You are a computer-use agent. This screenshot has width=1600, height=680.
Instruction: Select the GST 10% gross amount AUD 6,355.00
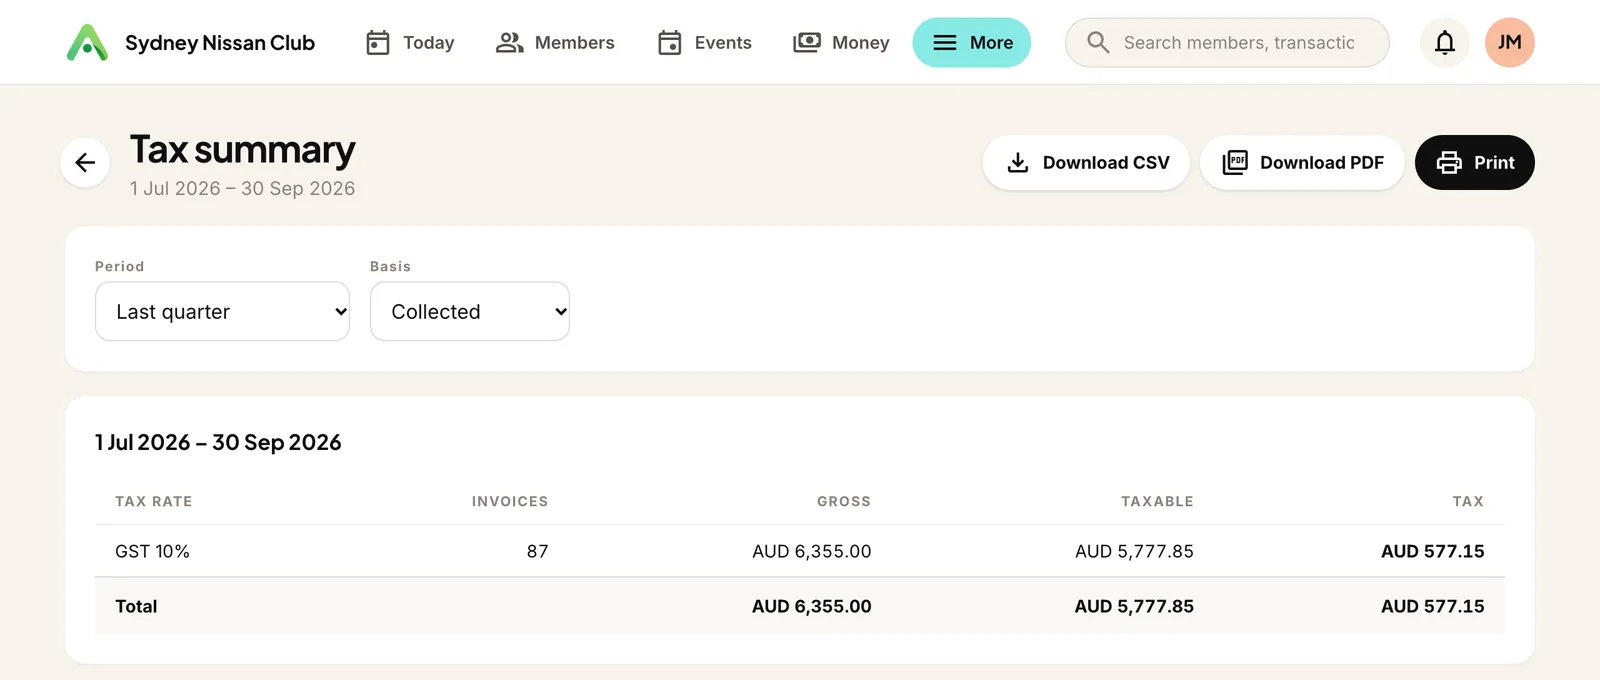pyautogui.click(x=812, y=551)
